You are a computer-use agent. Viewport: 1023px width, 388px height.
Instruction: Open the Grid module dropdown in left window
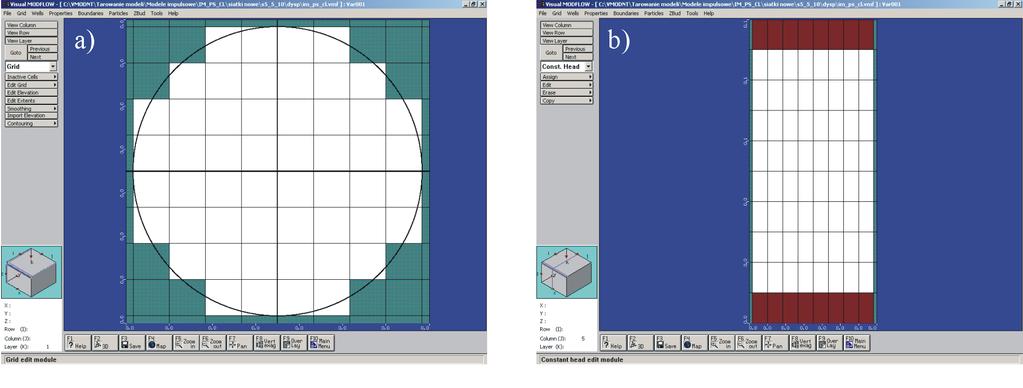pos(53,67)
